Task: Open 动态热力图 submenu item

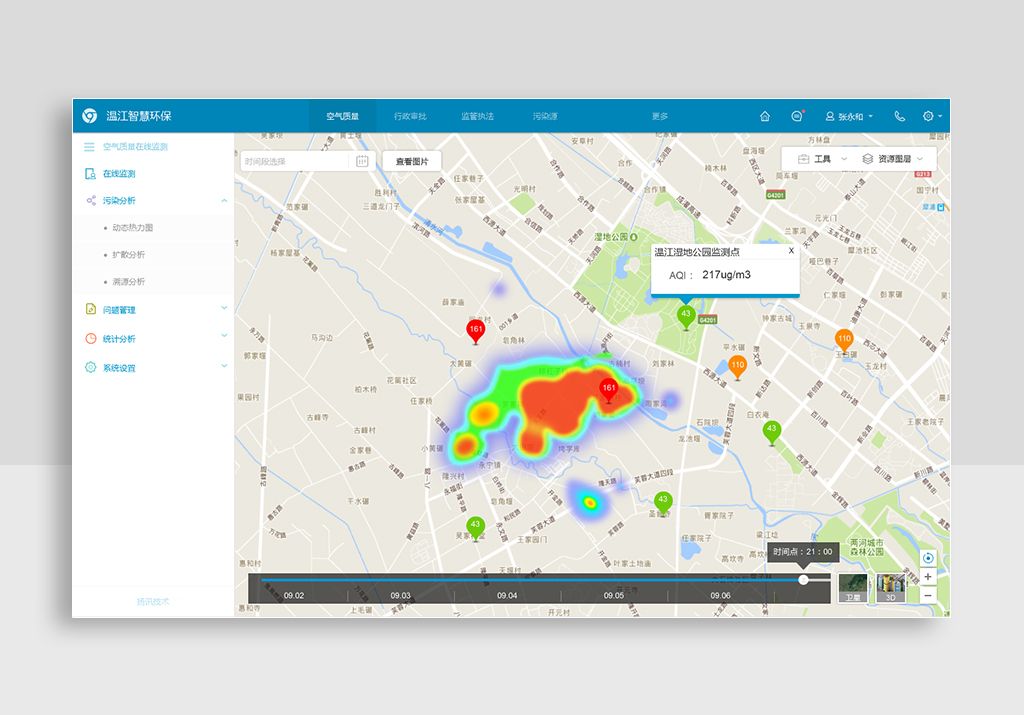Action: pos(133,227)
